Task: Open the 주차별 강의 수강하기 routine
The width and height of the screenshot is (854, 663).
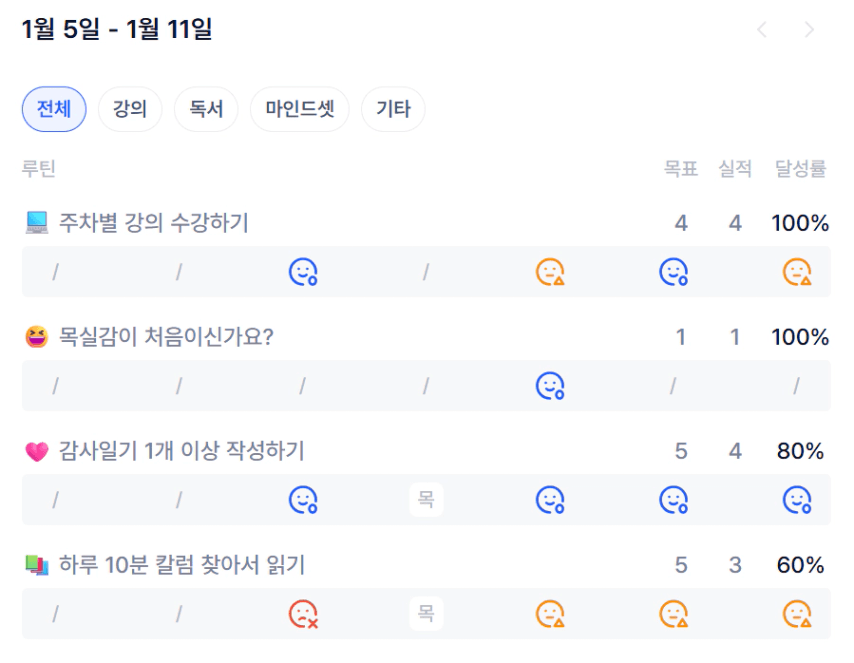Action: click(x=153, y=223)
